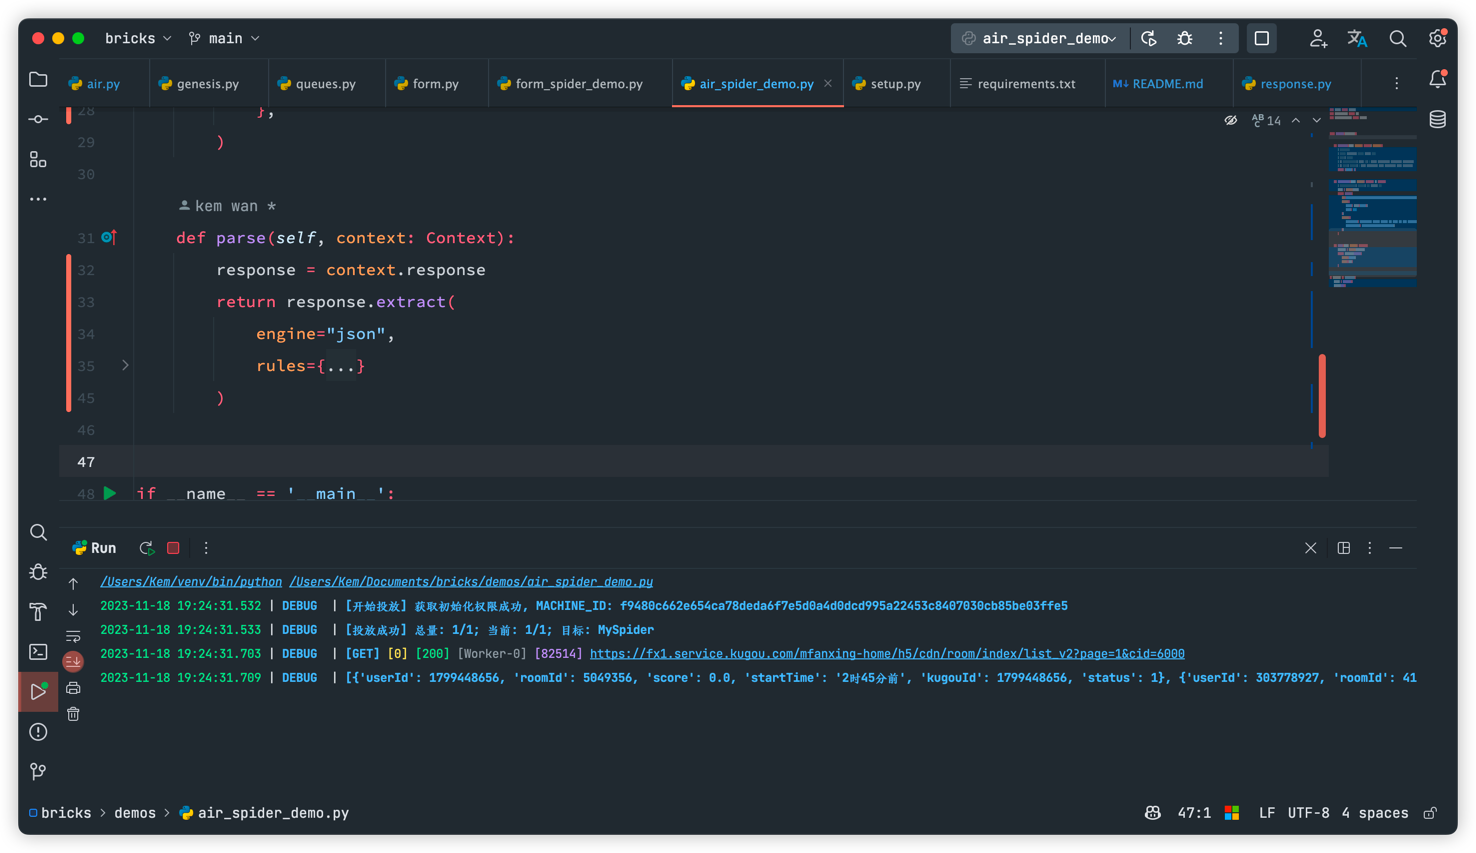Run air_spider_demo from top toolbar
Viewport: 1476px width, 853px height.
pos(1149,38)
